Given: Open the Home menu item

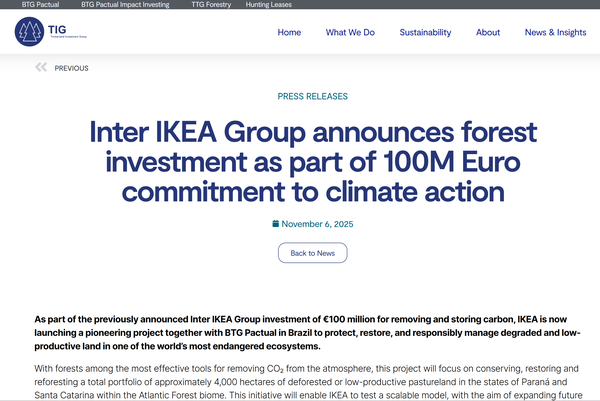Looking at the screenshot, I should coord(289,33).
